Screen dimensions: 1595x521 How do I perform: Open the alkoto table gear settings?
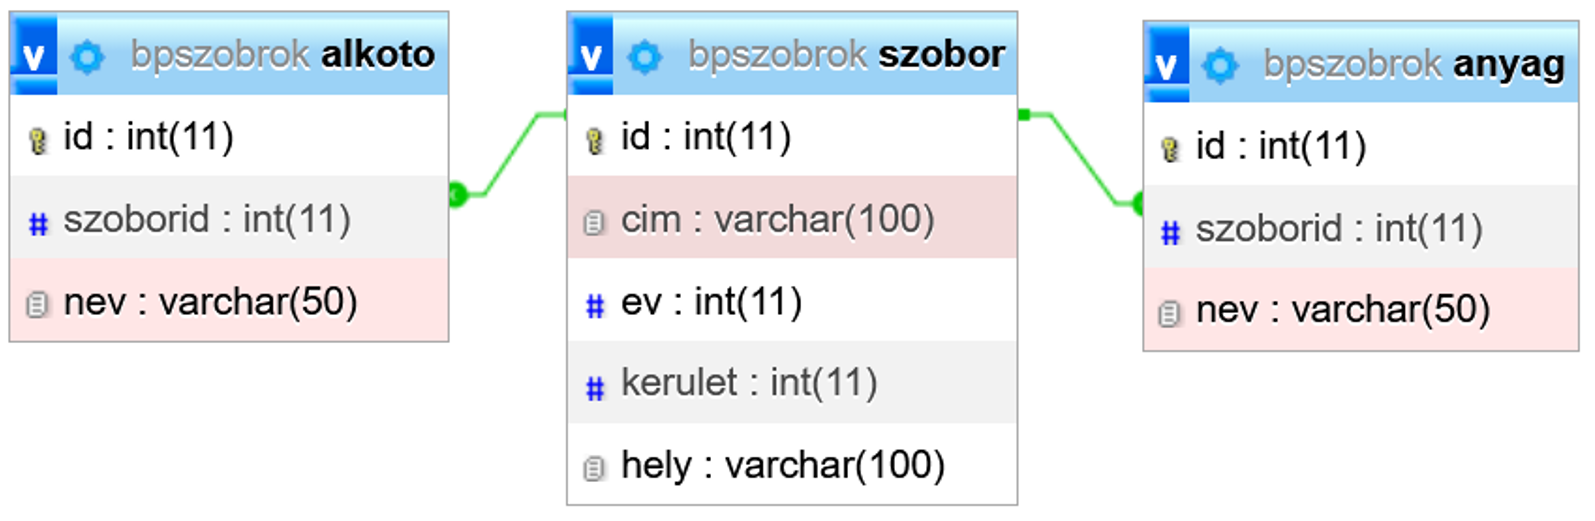click(x=87, y=57)
